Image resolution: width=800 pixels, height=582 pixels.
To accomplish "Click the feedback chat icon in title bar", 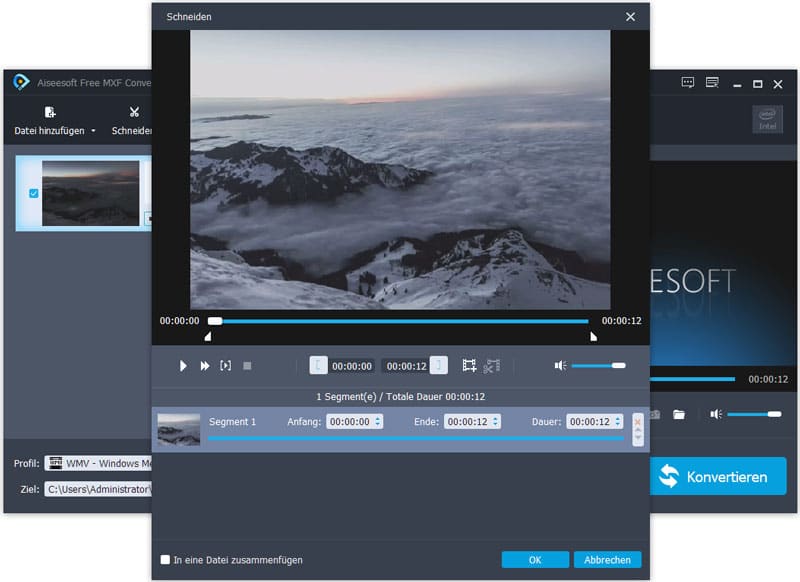I will 688,83.
